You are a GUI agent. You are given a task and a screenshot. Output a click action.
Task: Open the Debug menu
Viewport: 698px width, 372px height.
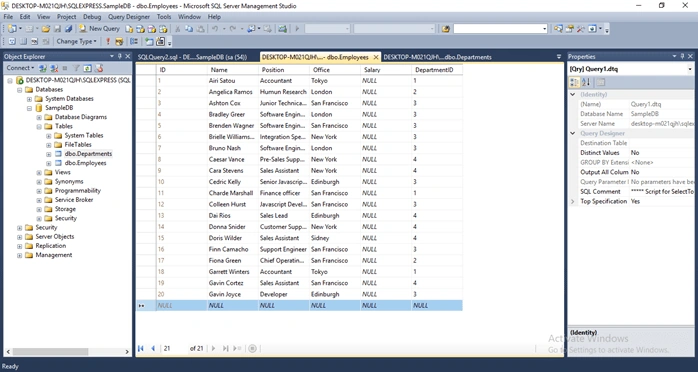[x=92, y=17]
